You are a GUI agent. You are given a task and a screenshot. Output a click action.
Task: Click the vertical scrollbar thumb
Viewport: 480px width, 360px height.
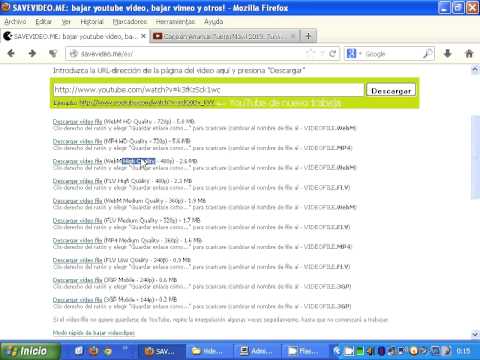[x=475, y=157]
